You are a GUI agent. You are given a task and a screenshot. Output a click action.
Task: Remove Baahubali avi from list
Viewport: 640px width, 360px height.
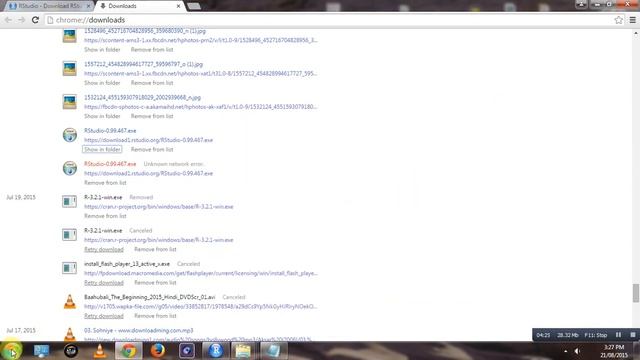155,316
